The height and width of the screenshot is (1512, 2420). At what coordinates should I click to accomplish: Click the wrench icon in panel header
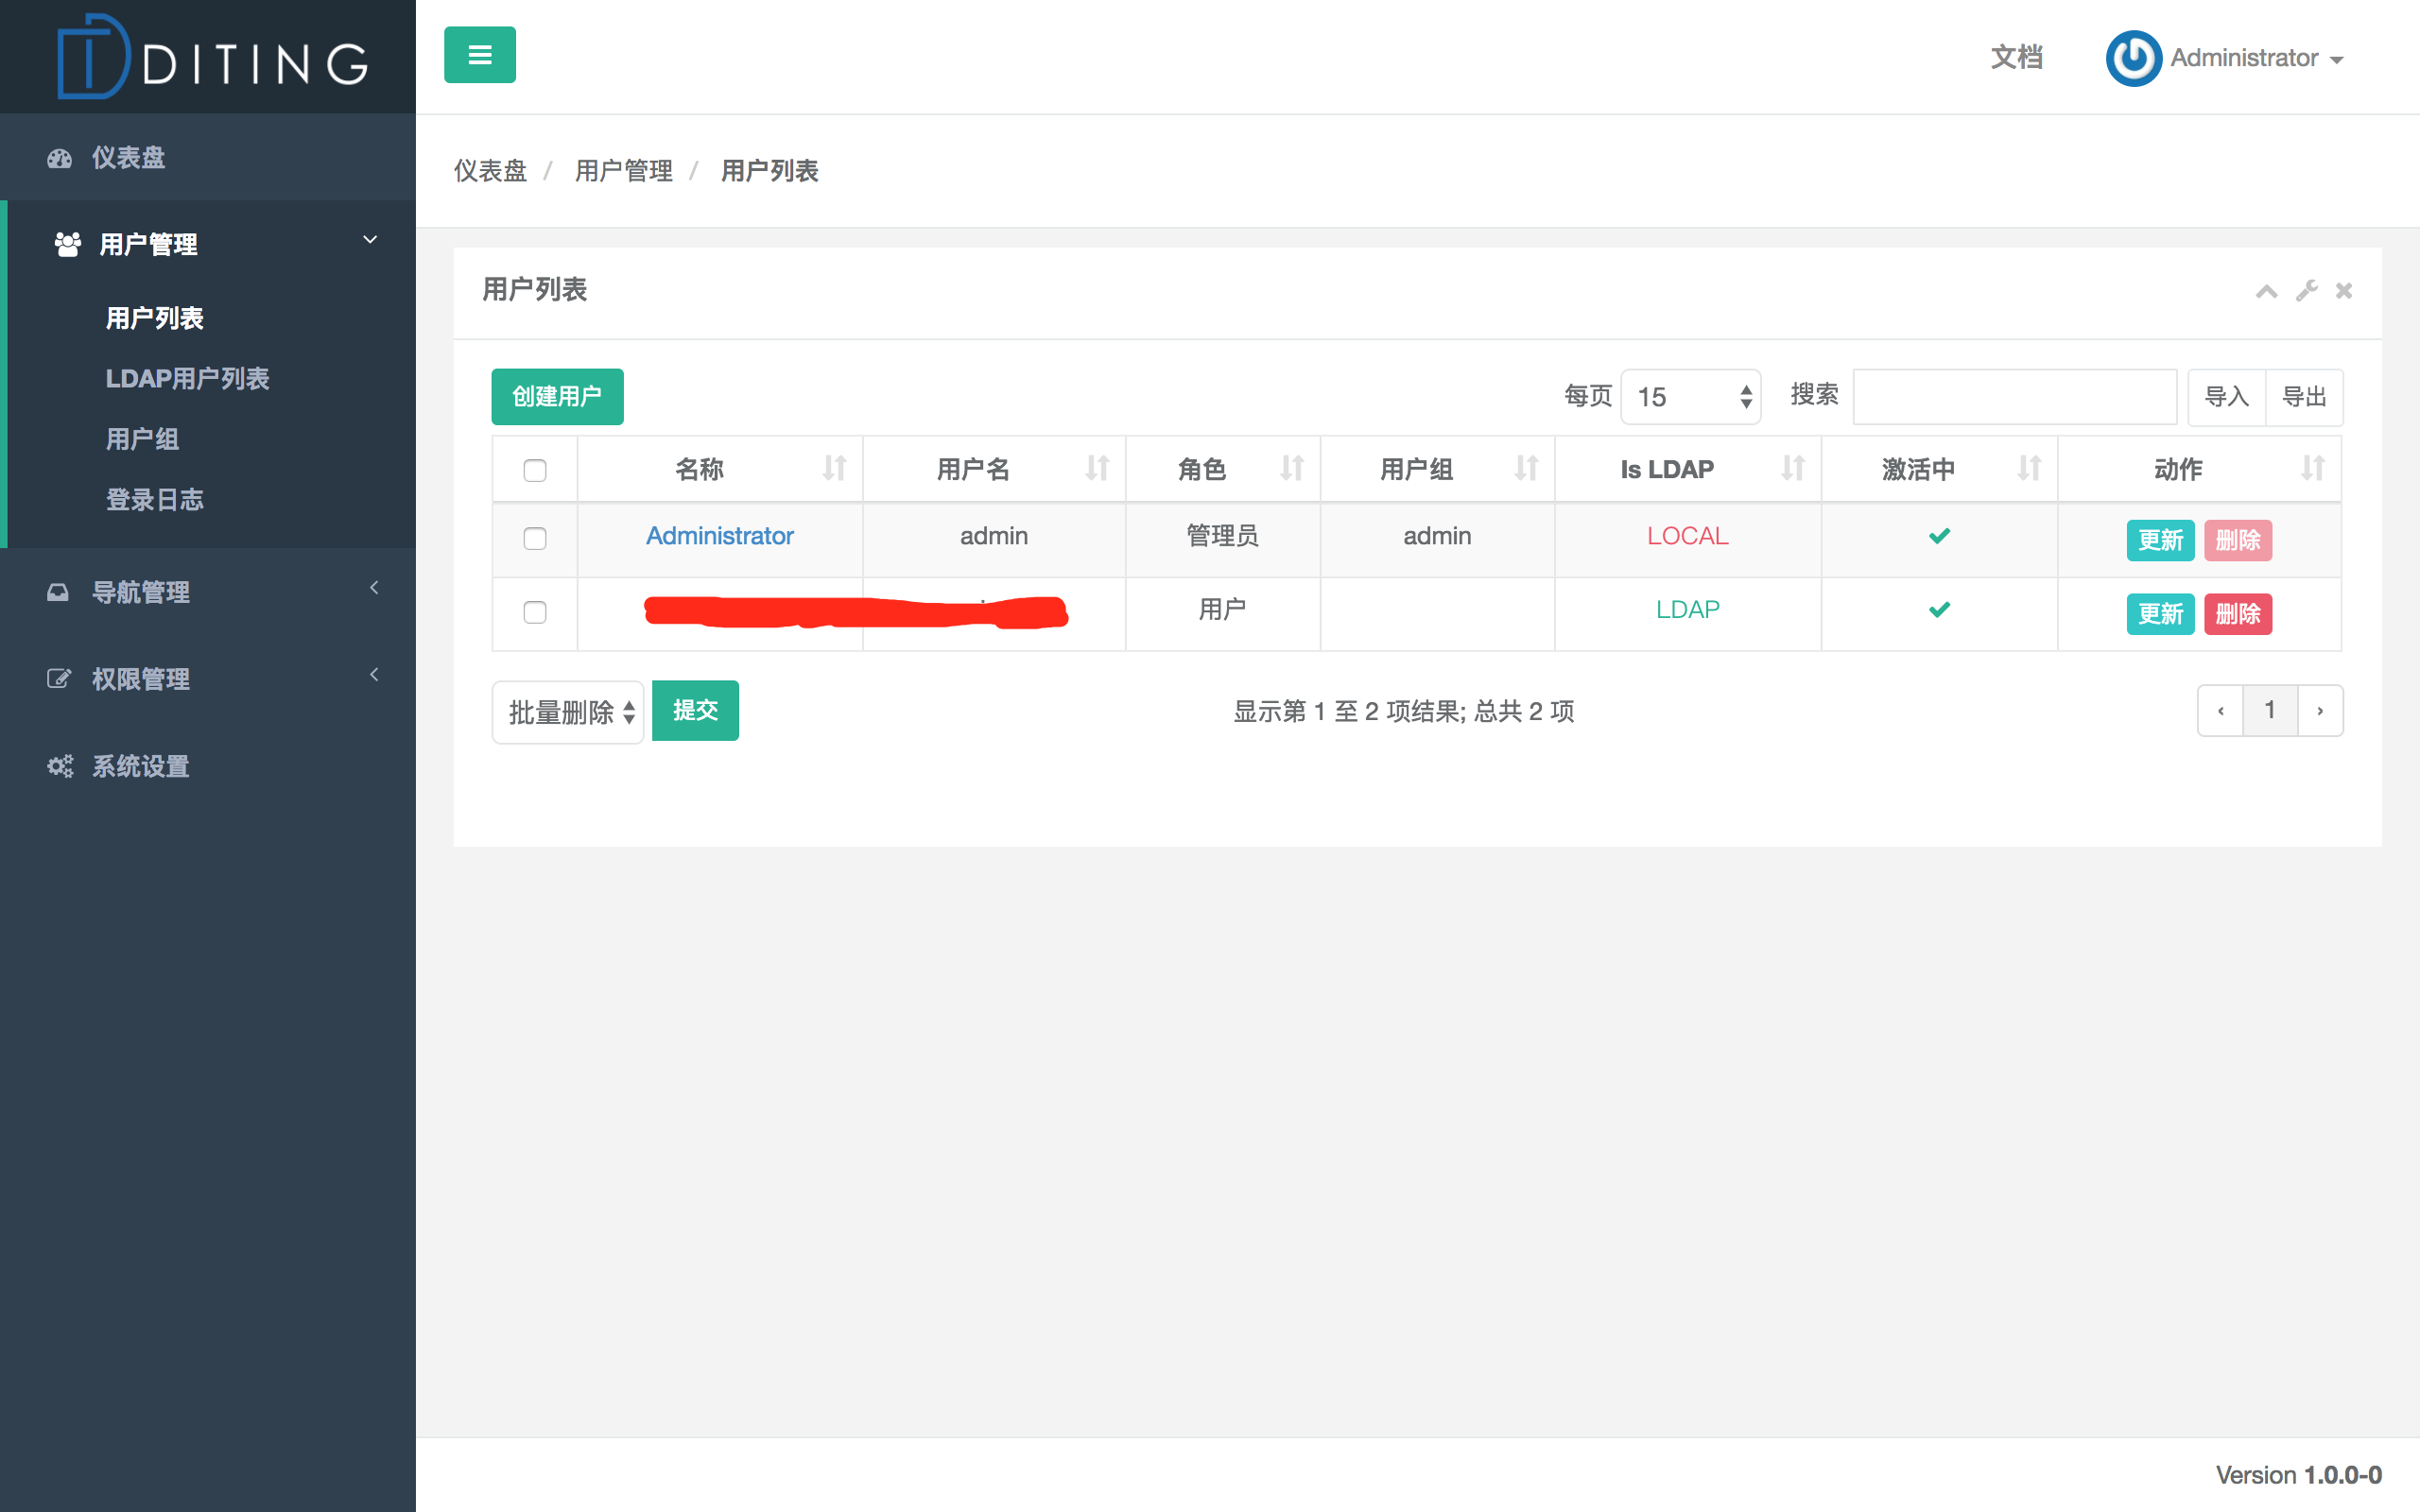click(2306, 291)
